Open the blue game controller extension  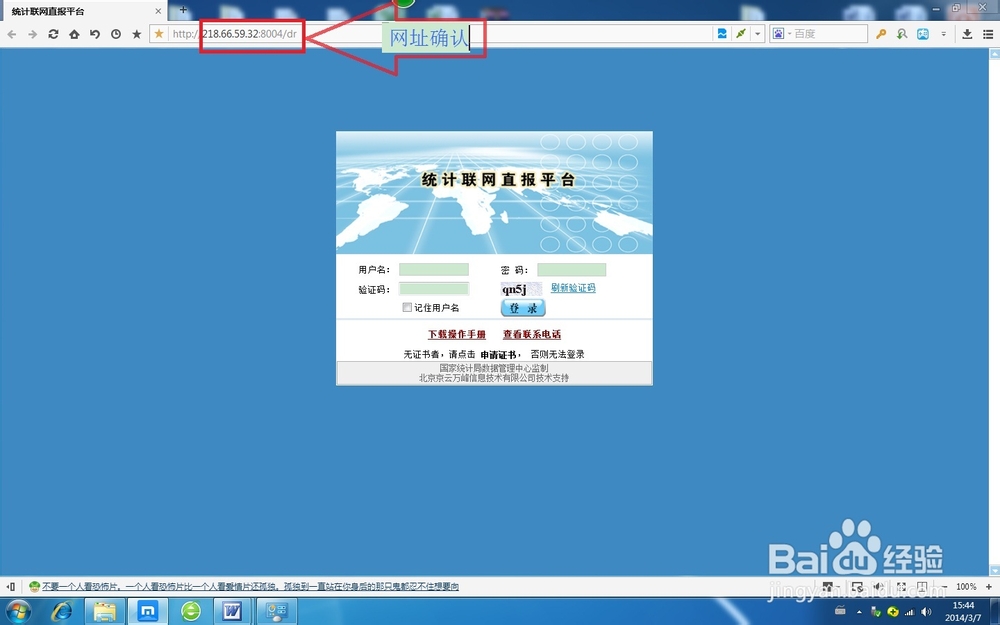tap(923, 34)
